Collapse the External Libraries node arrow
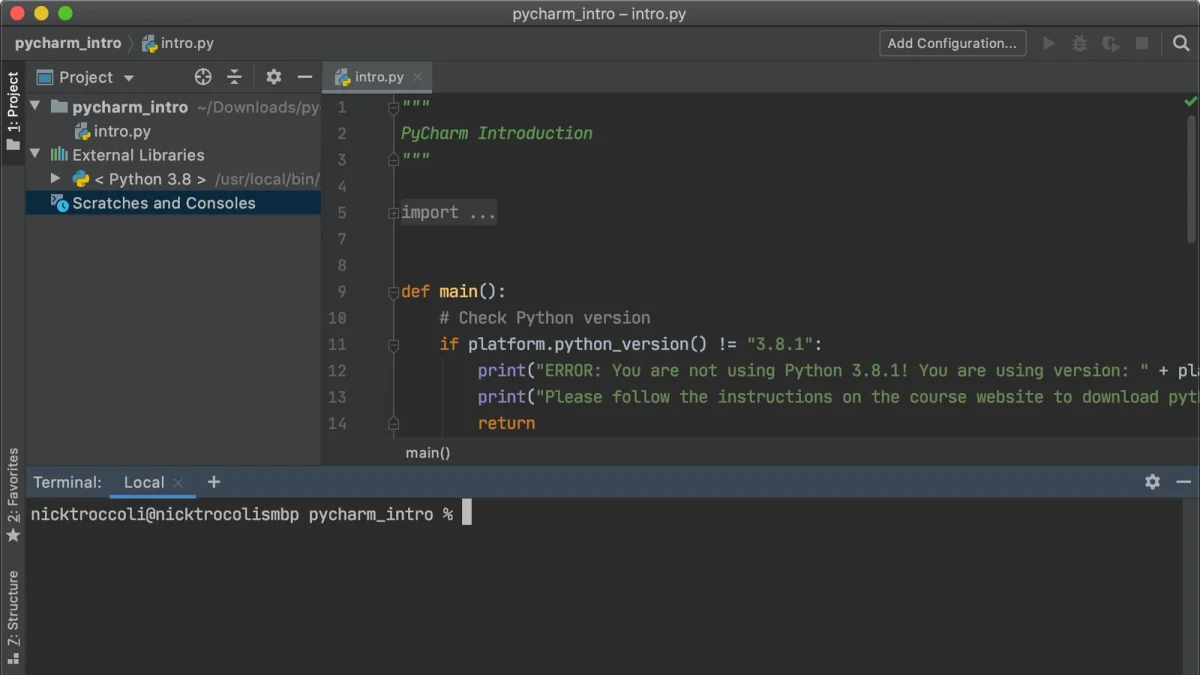The height and width of the screenshot is (675, 1200). pyautogui.click(x=36, y=154)
